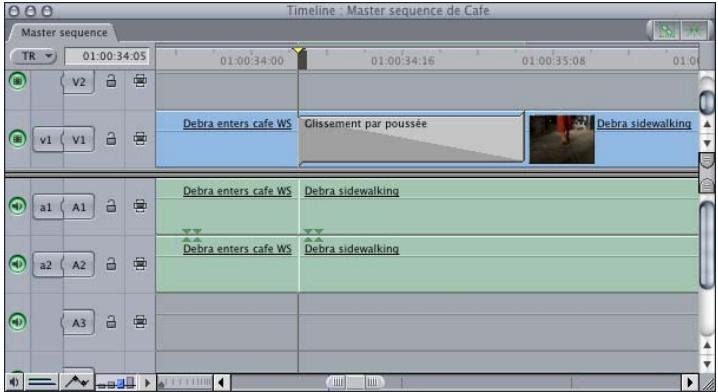Lock the A1 track
This screenshot has width=718, height=392.
coord(111,206)
